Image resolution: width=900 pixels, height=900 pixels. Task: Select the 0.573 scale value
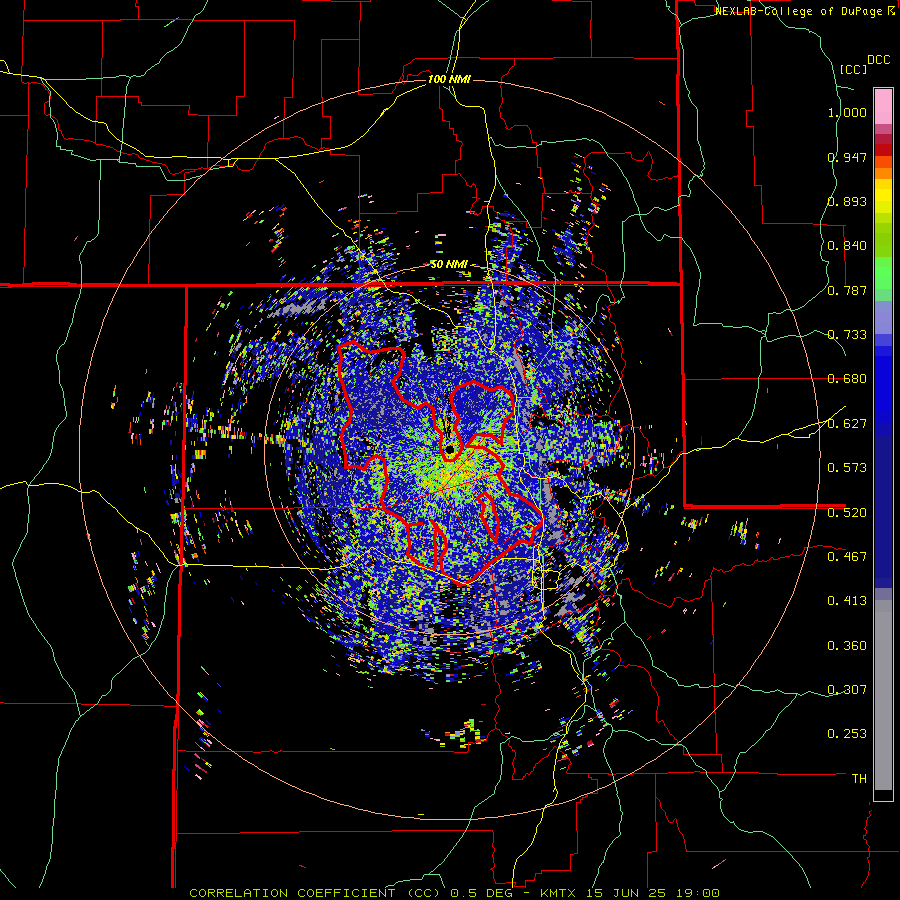(x=847, y=468)
